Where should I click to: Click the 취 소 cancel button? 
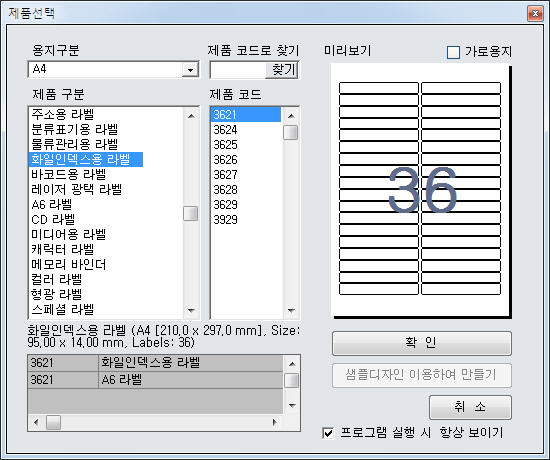click(470, 407)
